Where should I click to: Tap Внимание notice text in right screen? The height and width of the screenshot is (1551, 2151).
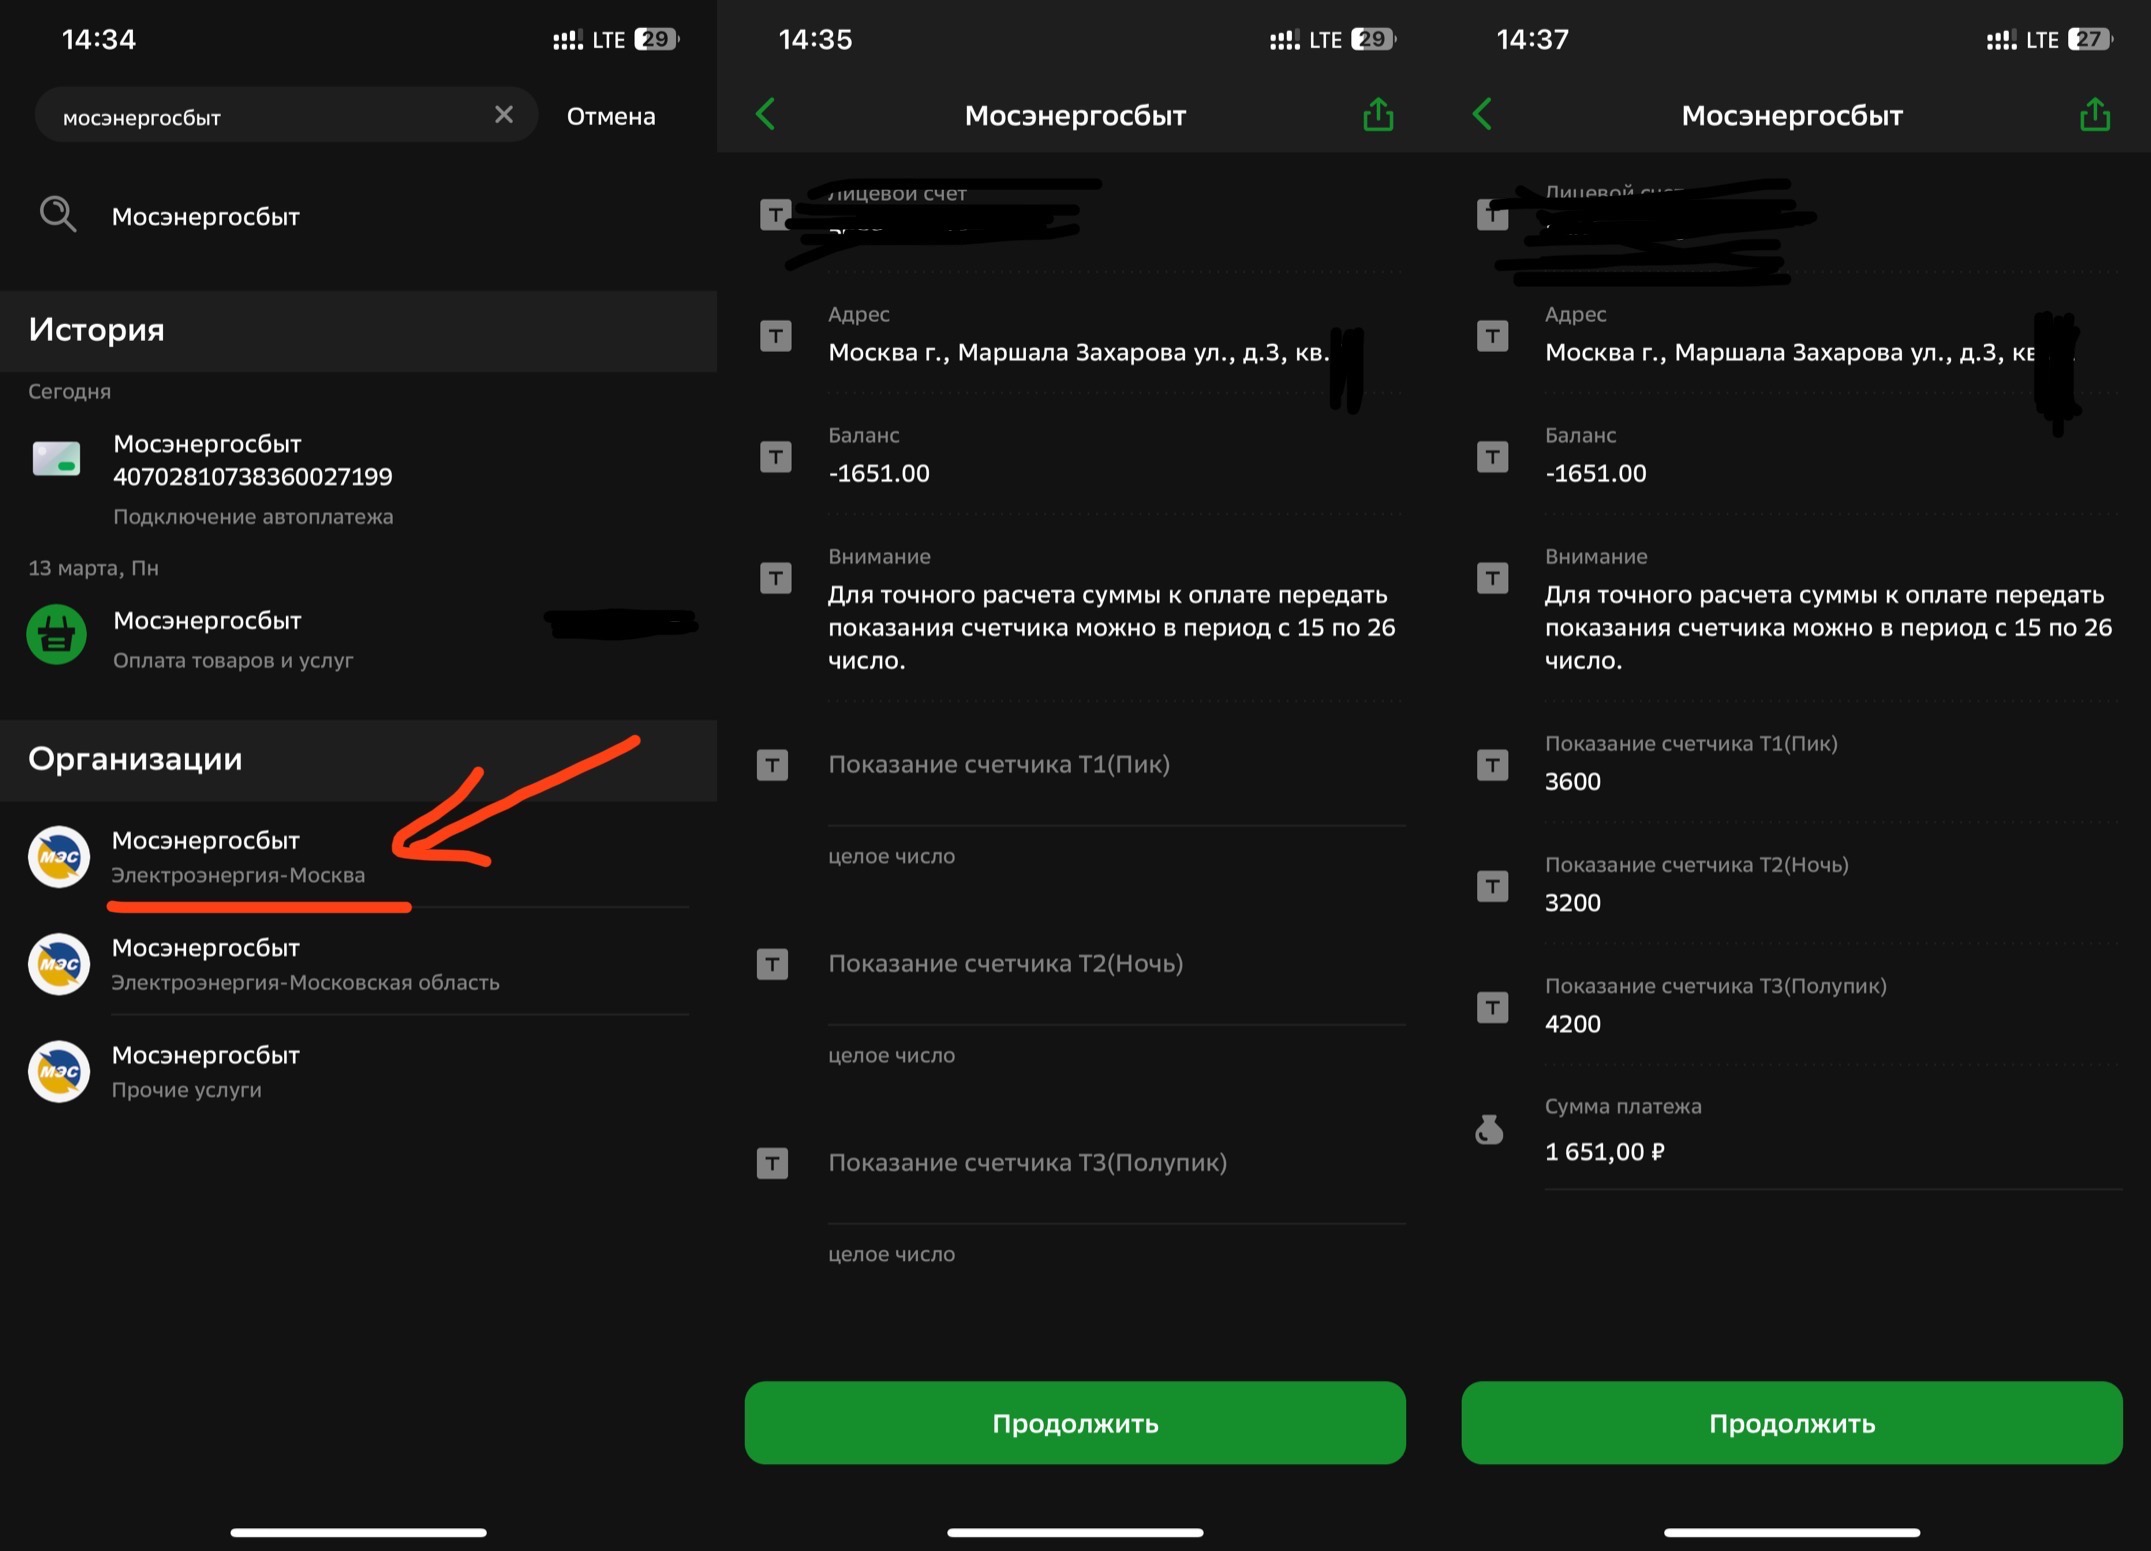click(x=1828, y=627)
